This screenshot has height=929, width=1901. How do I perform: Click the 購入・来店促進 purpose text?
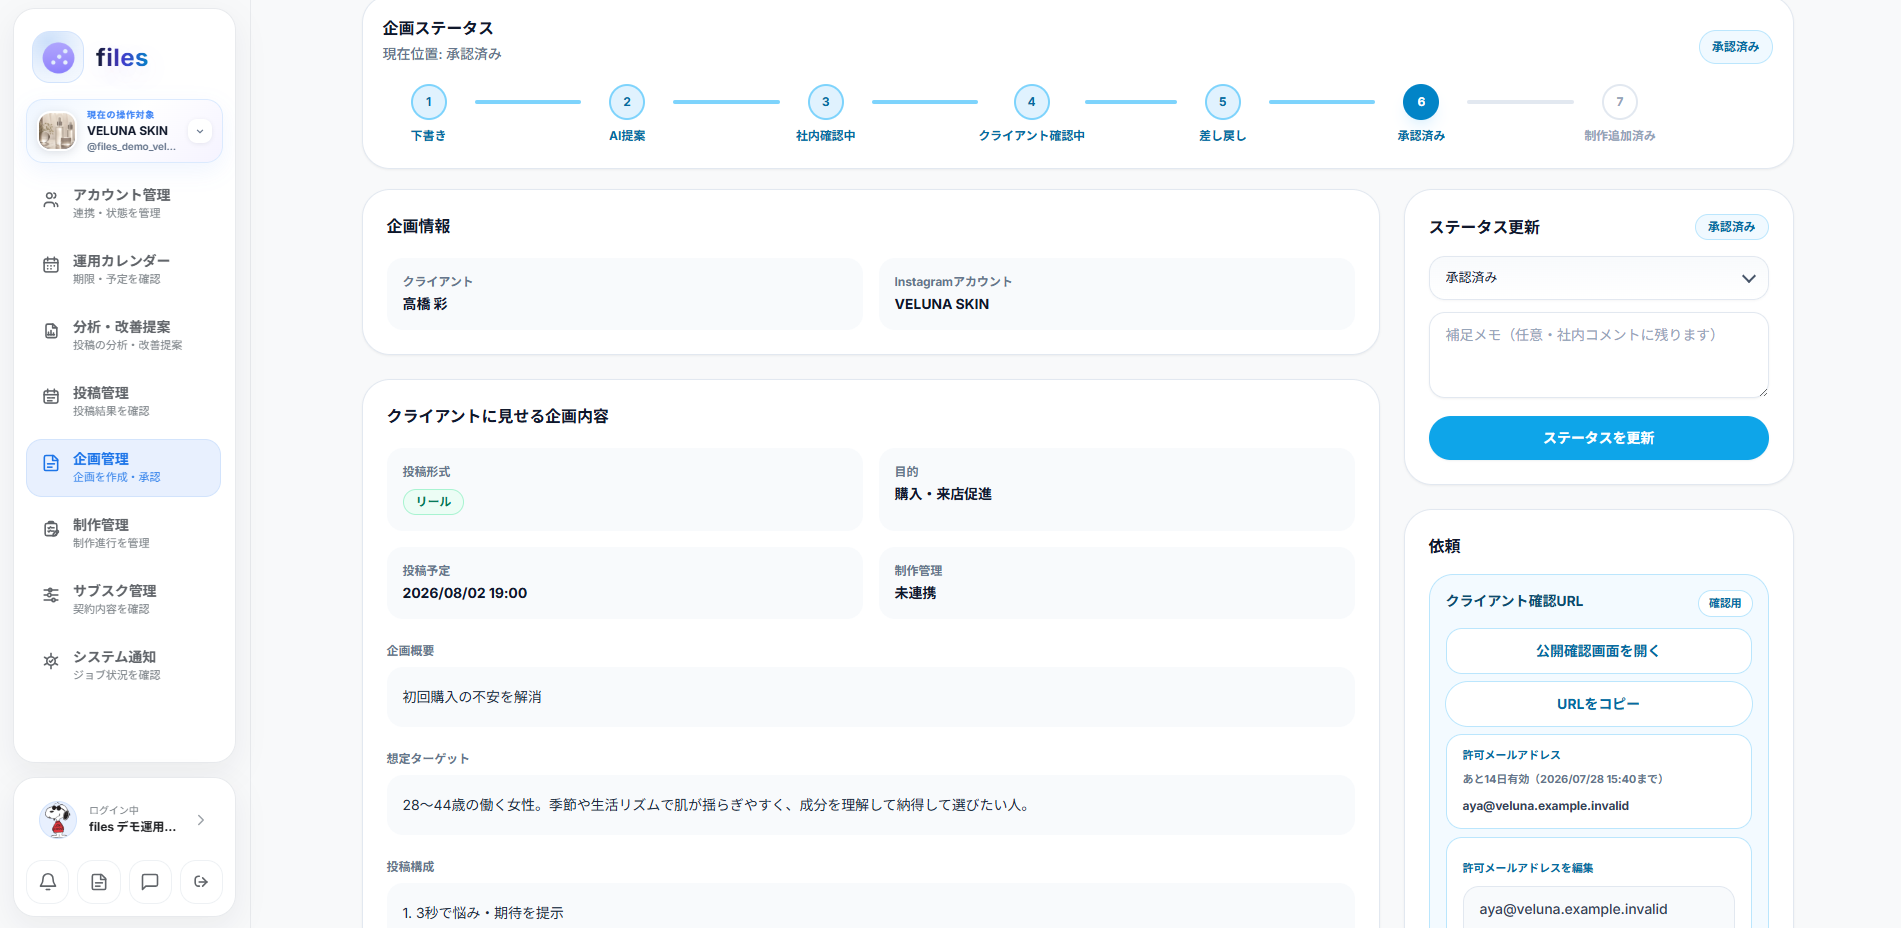943,494
